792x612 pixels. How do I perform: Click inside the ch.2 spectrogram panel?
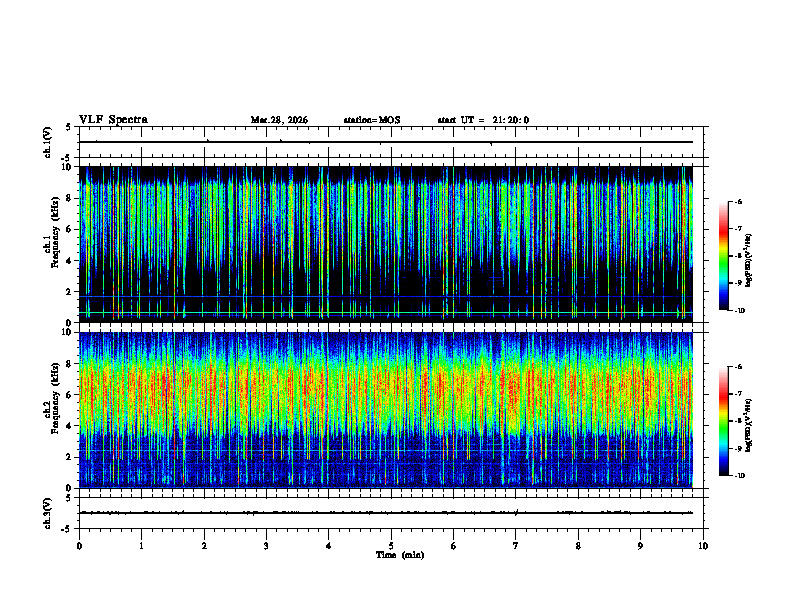click(386, 410)
